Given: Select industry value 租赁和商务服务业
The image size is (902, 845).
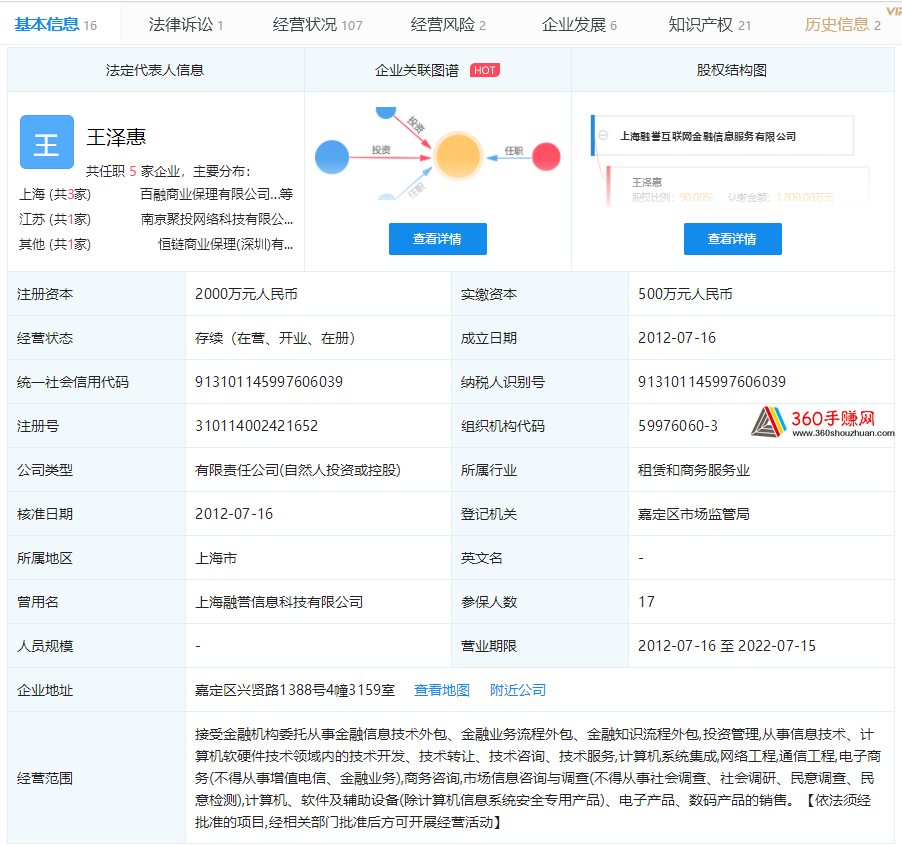Looking at the screenshot, I should tap(694, 470).
